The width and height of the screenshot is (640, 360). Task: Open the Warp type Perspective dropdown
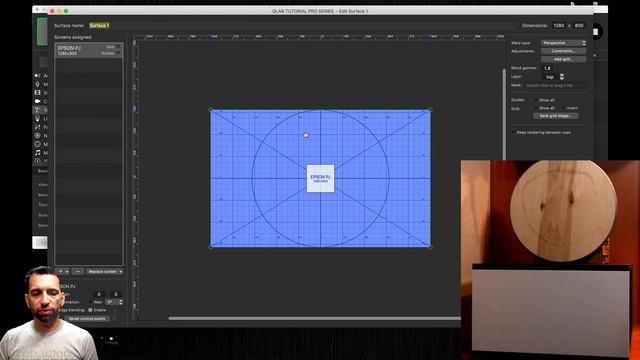pos(564,43)
